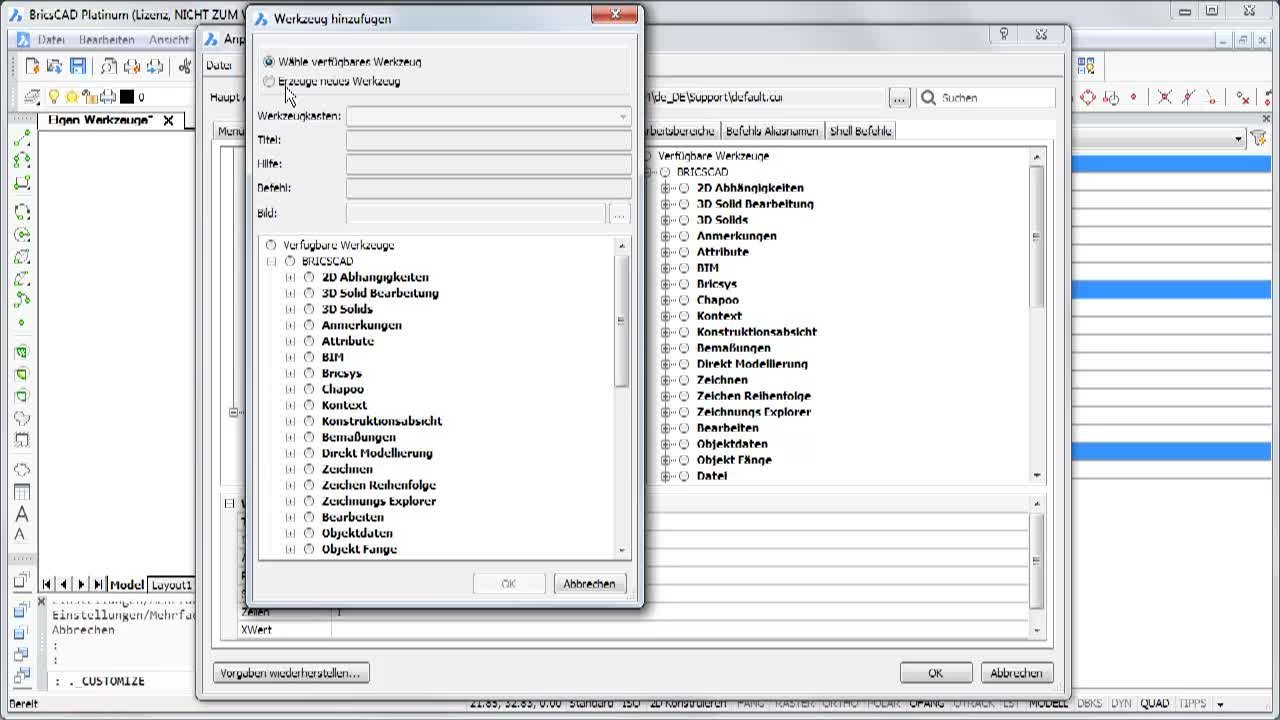Image resolution: width=1280 pixels, height=720 pixels.
Task: Open the 'Datei' menu in main window
Action: [x=51, y=40]
